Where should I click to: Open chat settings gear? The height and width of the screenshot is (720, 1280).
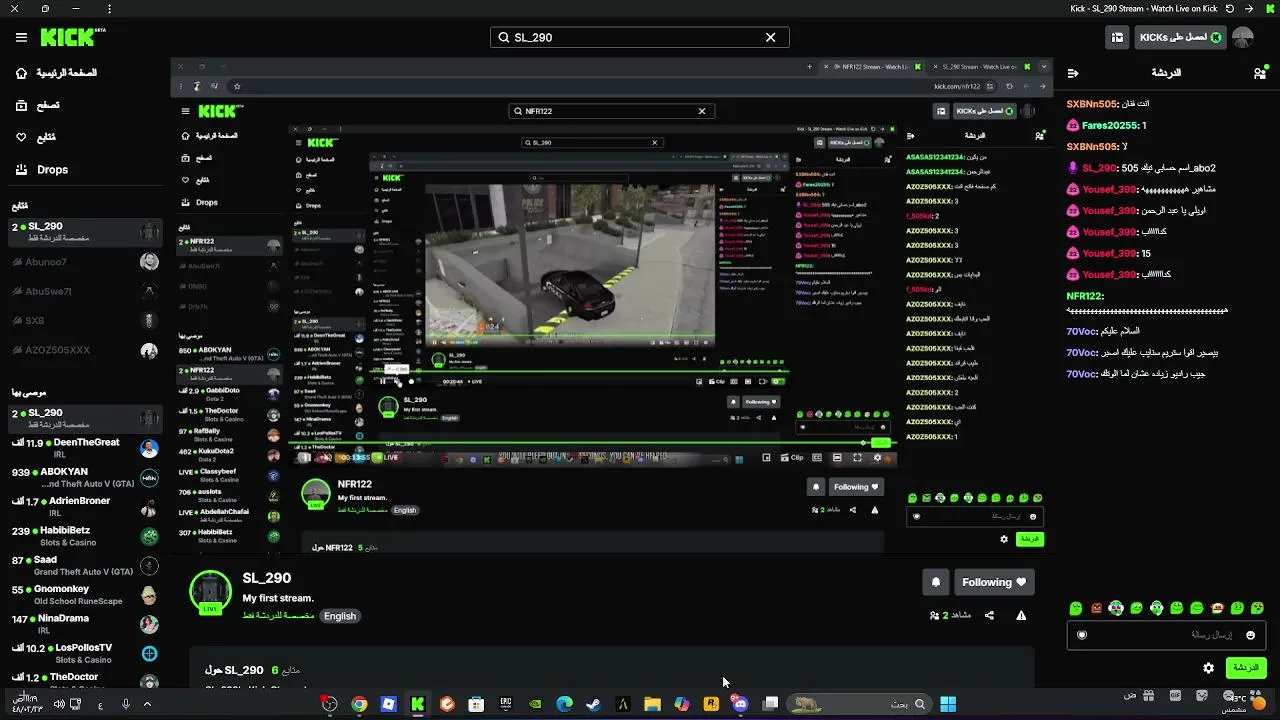point(1209,668)
